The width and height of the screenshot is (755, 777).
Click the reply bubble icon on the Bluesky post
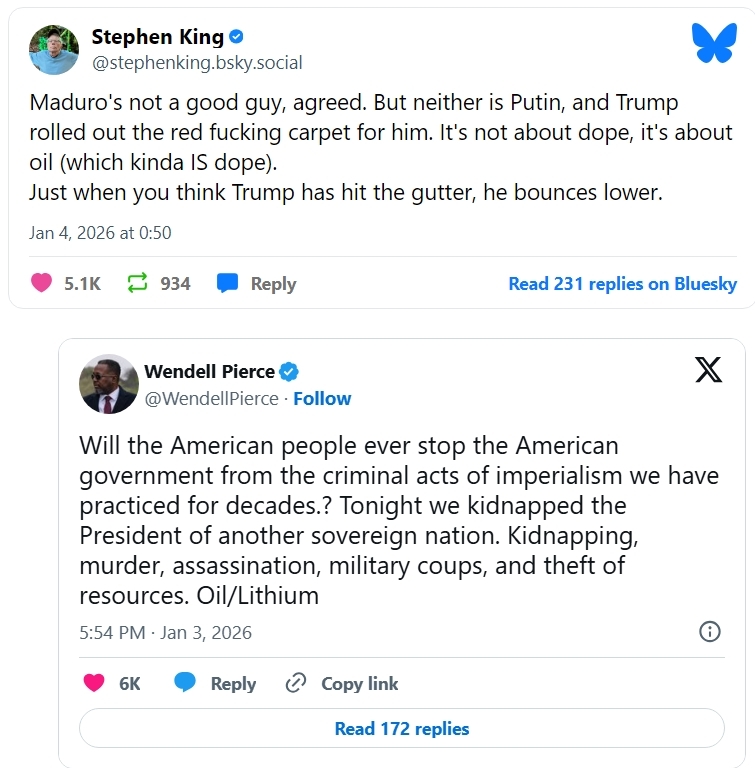228,283
